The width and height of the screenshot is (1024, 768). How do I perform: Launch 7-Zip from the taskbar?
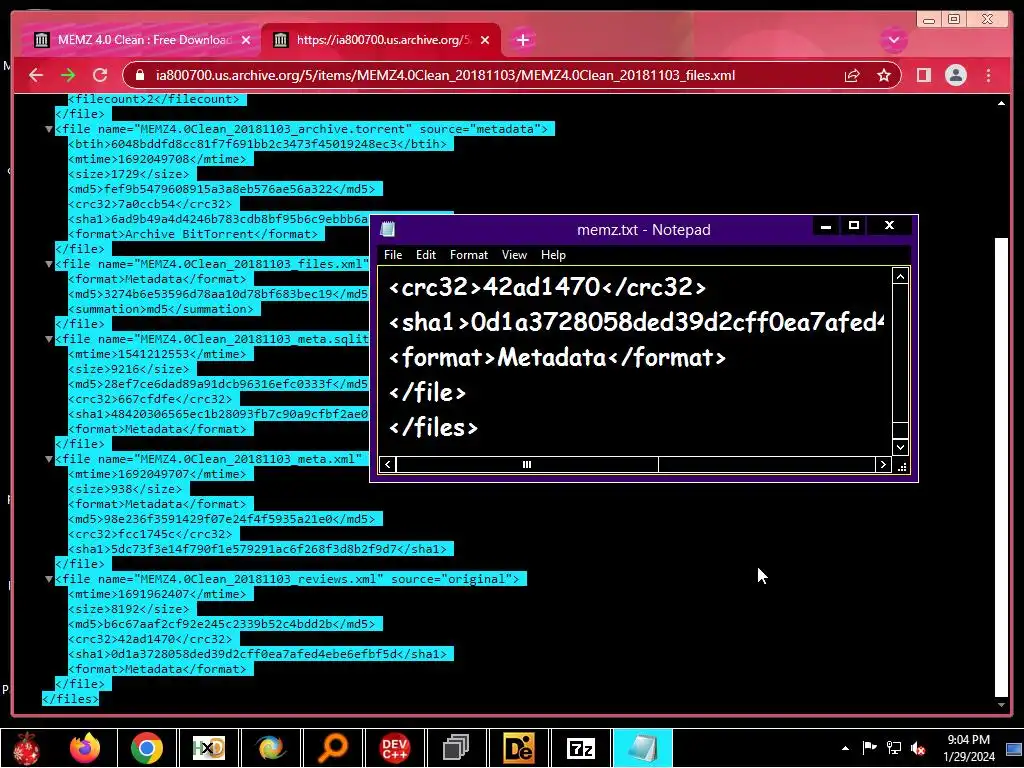pos(581,748)
